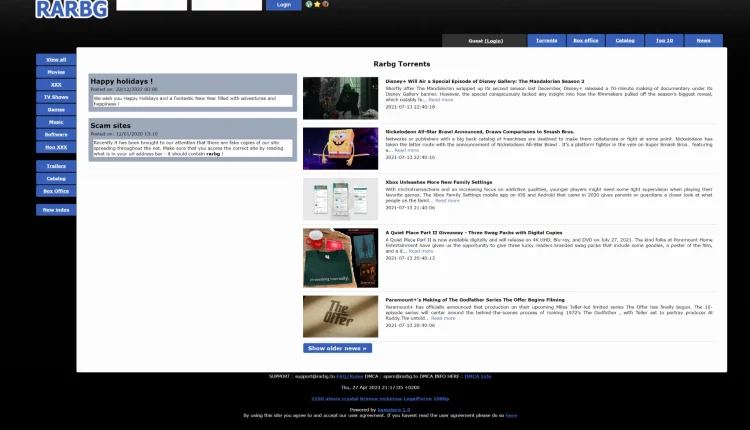
Task: Click the green round icon next to Login
Action: click(x=309, y=4)
